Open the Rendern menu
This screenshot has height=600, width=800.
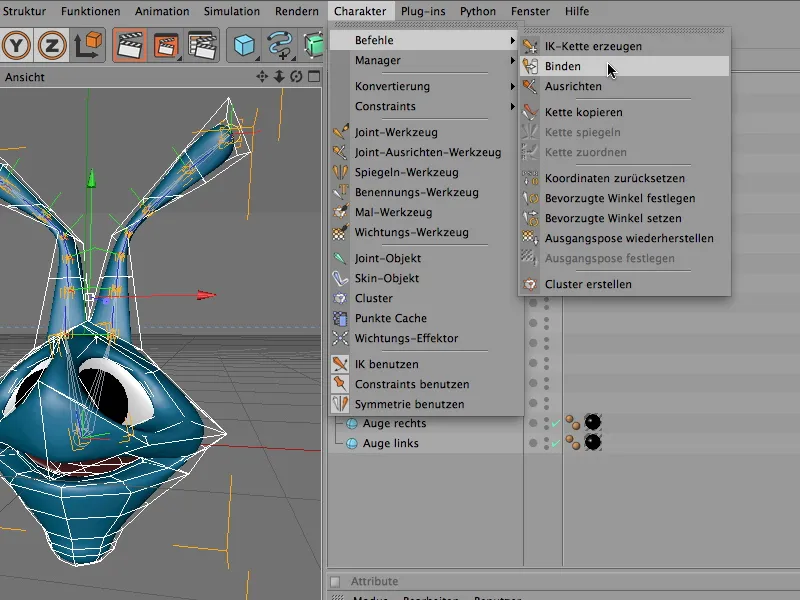click(296, 11)
